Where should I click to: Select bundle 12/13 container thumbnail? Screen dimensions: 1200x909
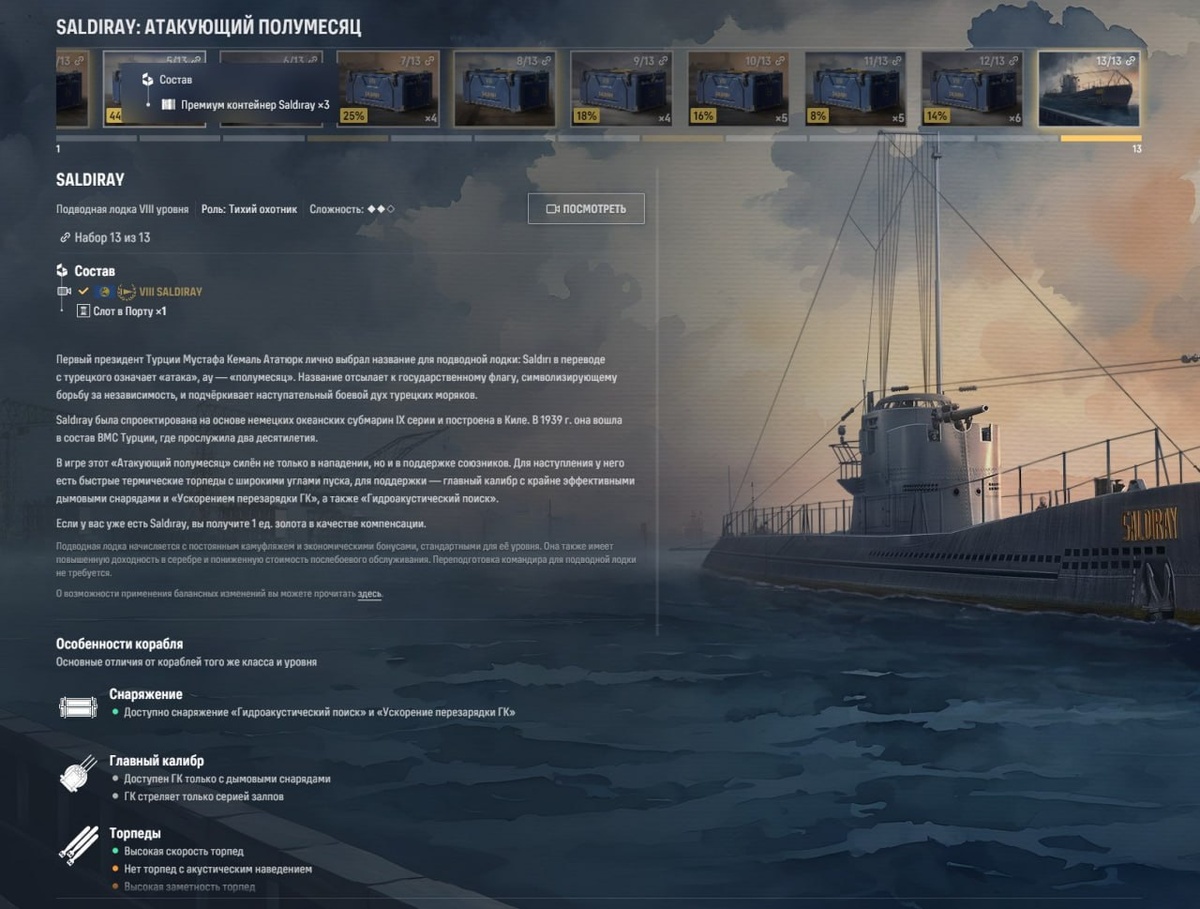tap(973, 89)
